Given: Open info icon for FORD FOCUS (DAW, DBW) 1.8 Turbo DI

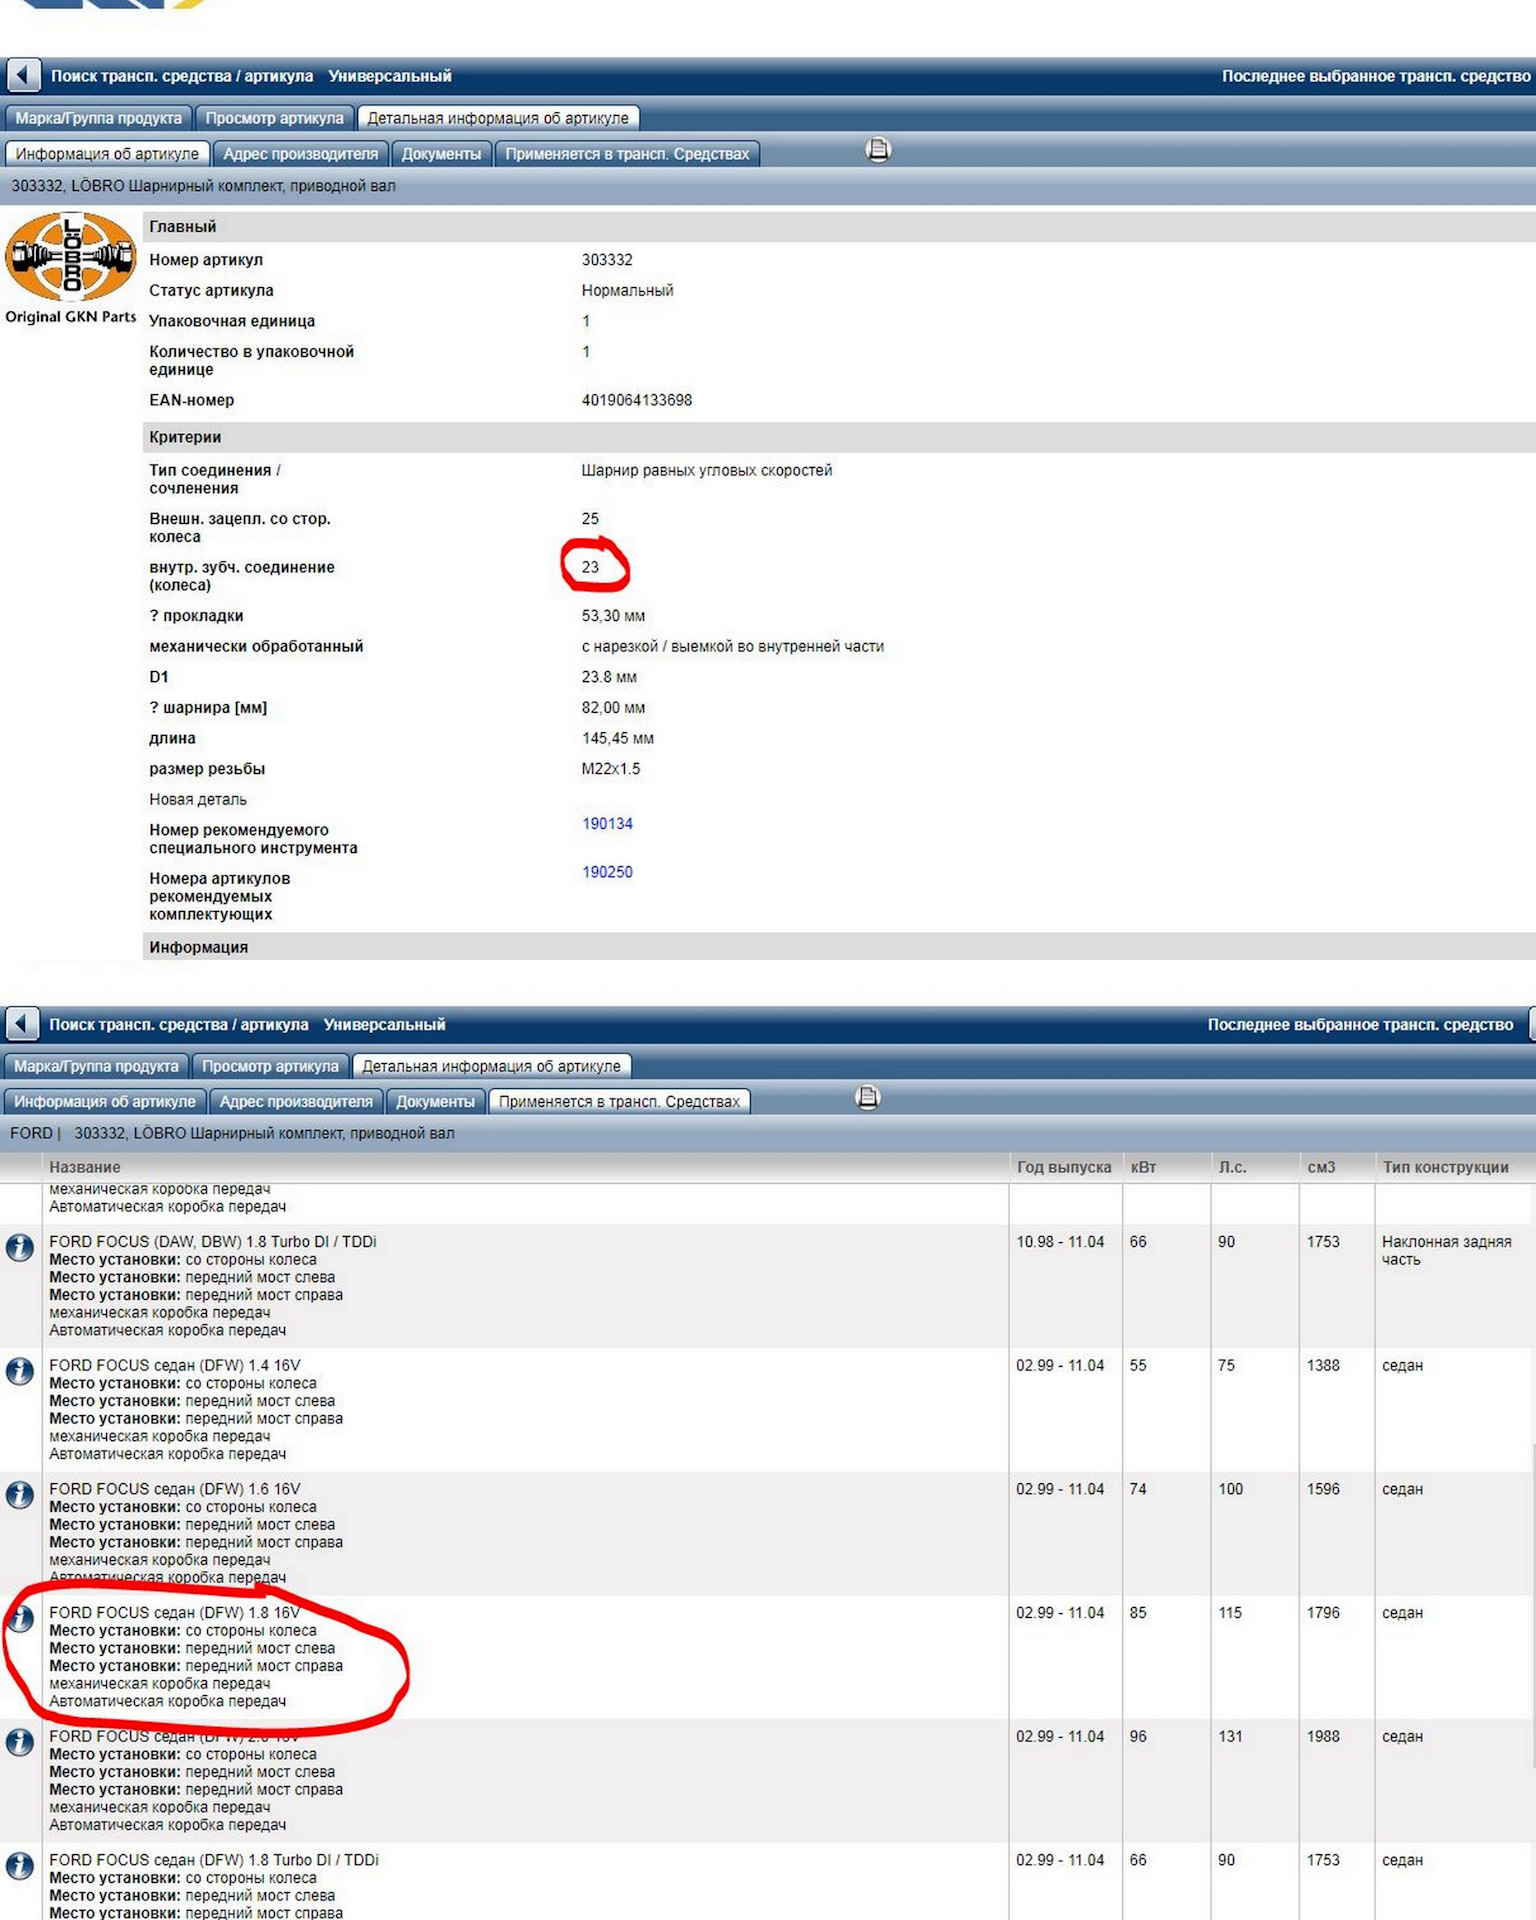Looking at the screenshot, I should tap(19, 1247).
